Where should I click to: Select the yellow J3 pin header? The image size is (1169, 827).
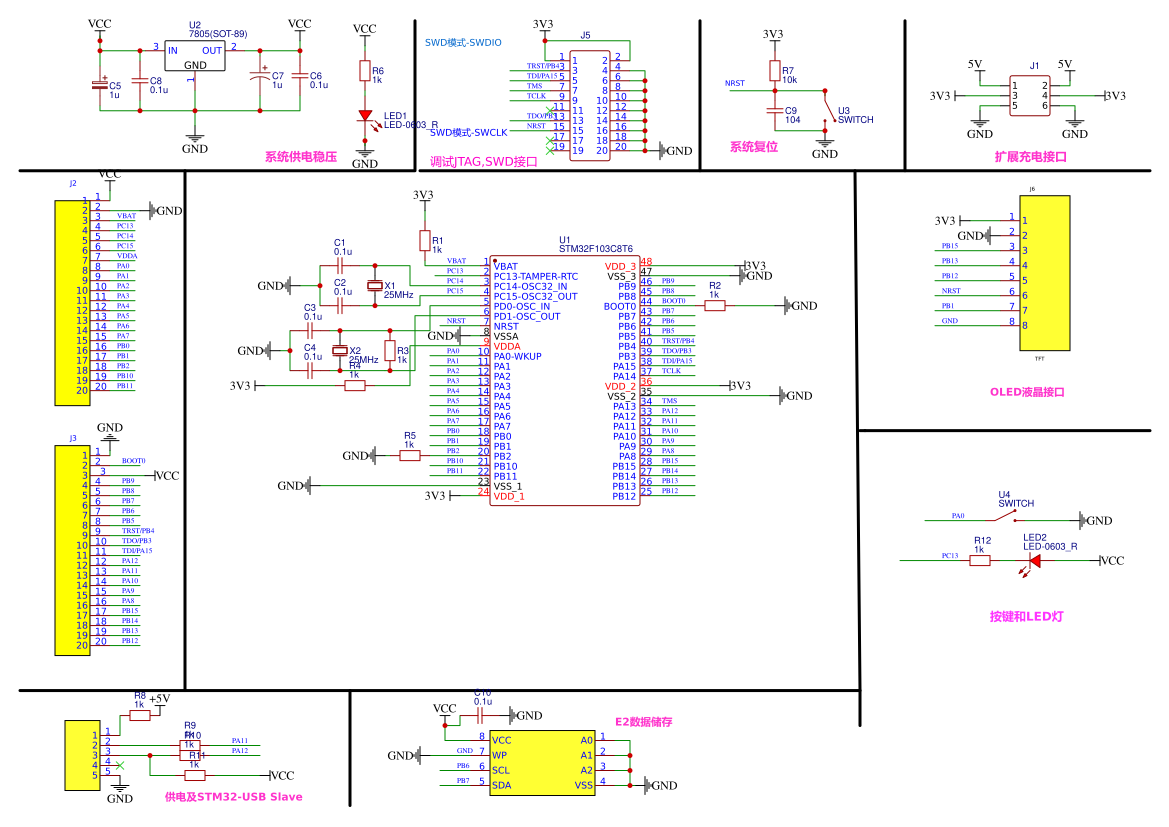click(71, 552)
